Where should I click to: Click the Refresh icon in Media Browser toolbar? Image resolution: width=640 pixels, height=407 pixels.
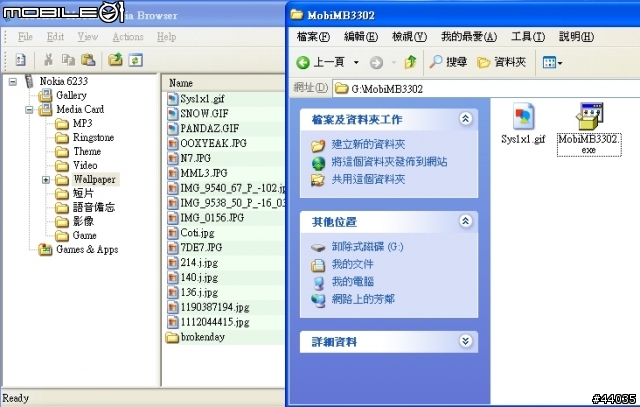136,60
